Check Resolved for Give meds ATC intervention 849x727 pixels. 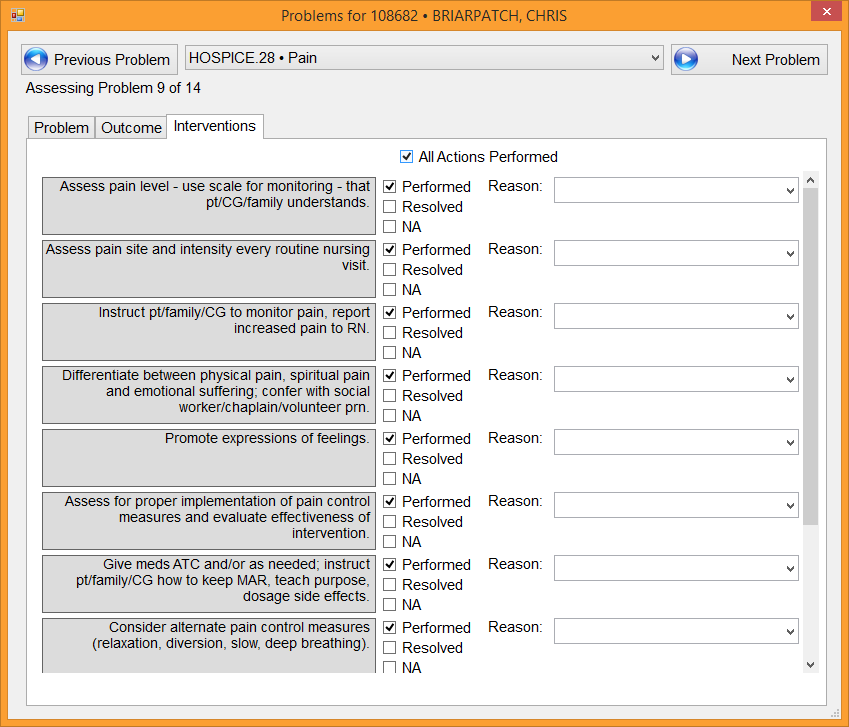coord(390,585)
